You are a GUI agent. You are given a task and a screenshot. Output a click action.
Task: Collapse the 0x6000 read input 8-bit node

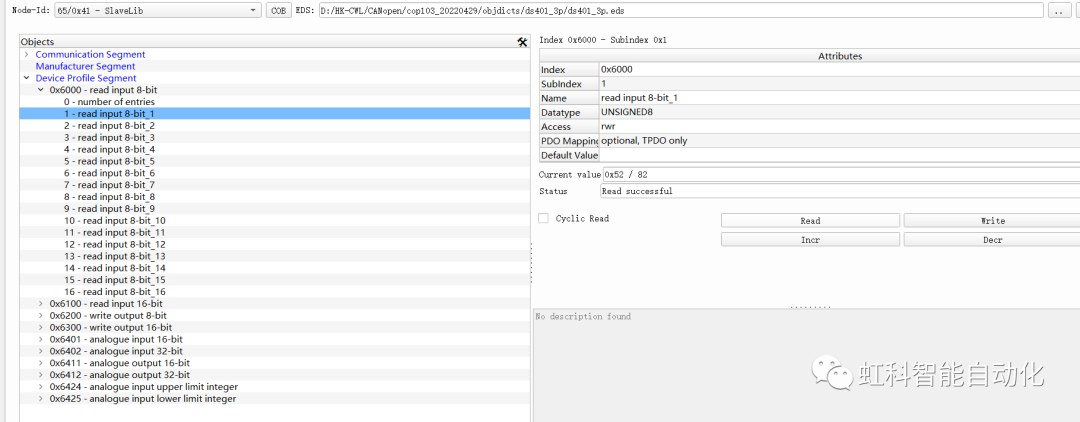pyautogui.click(x=41, y=90)
